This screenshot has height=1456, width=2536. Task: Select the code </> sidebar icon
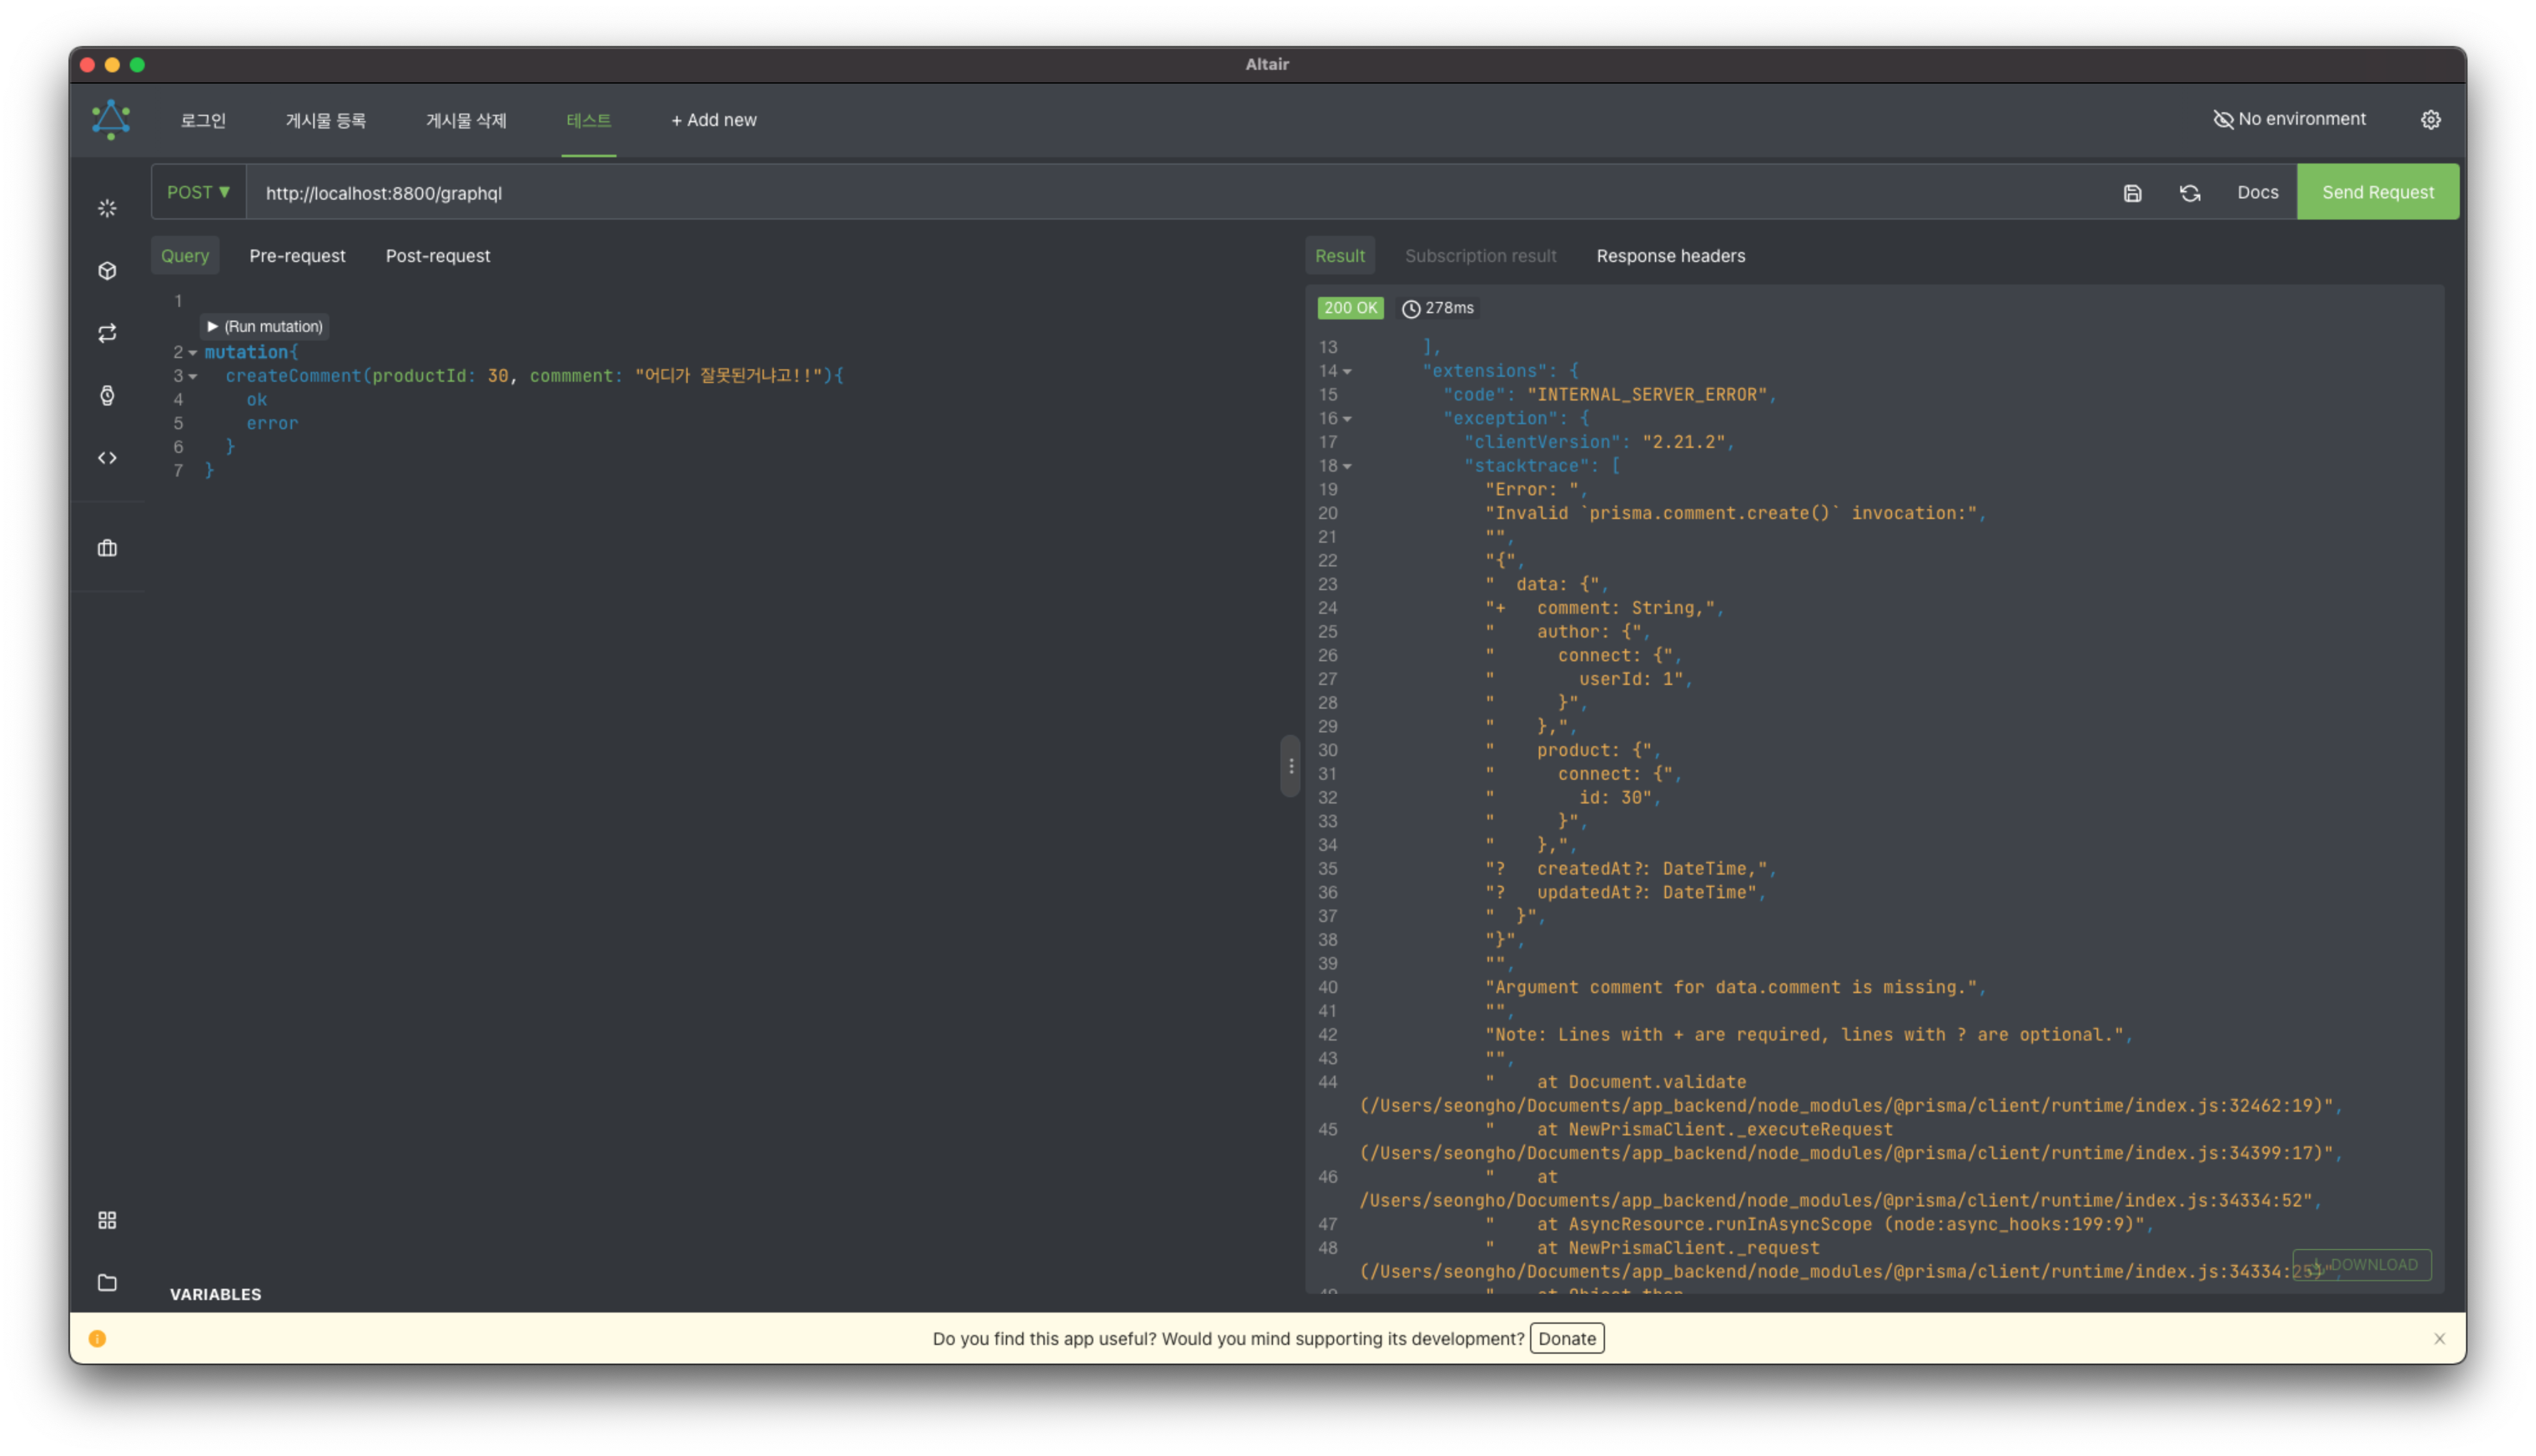coord(107,457)
